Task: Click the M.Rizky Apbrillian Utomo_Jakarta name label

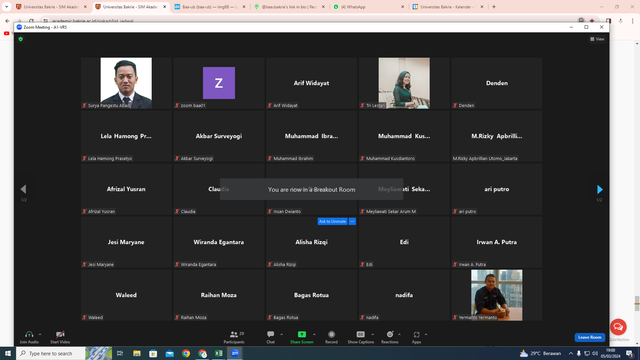Action: click(x=485, y=158)
